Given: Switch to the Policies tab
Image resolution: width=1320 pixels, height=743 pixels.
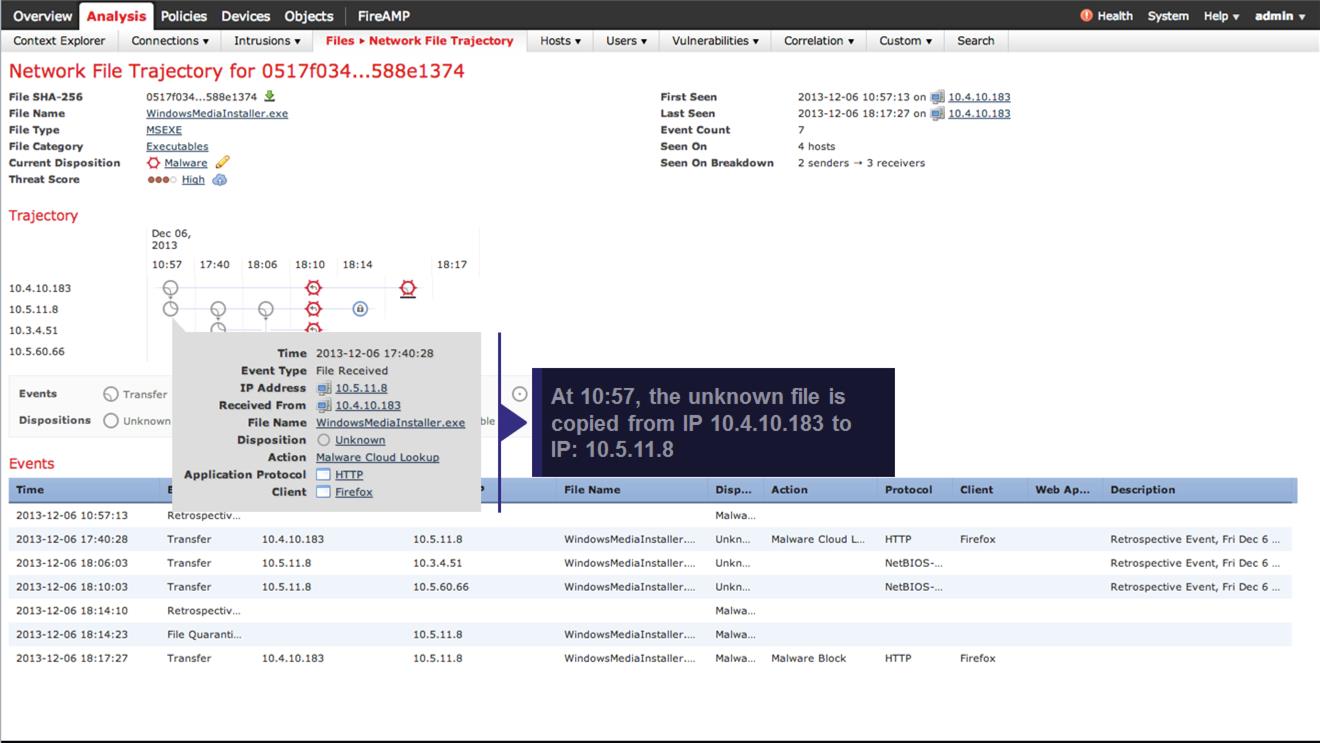Looking at the screenshot, I should click(x=184, y=16).
